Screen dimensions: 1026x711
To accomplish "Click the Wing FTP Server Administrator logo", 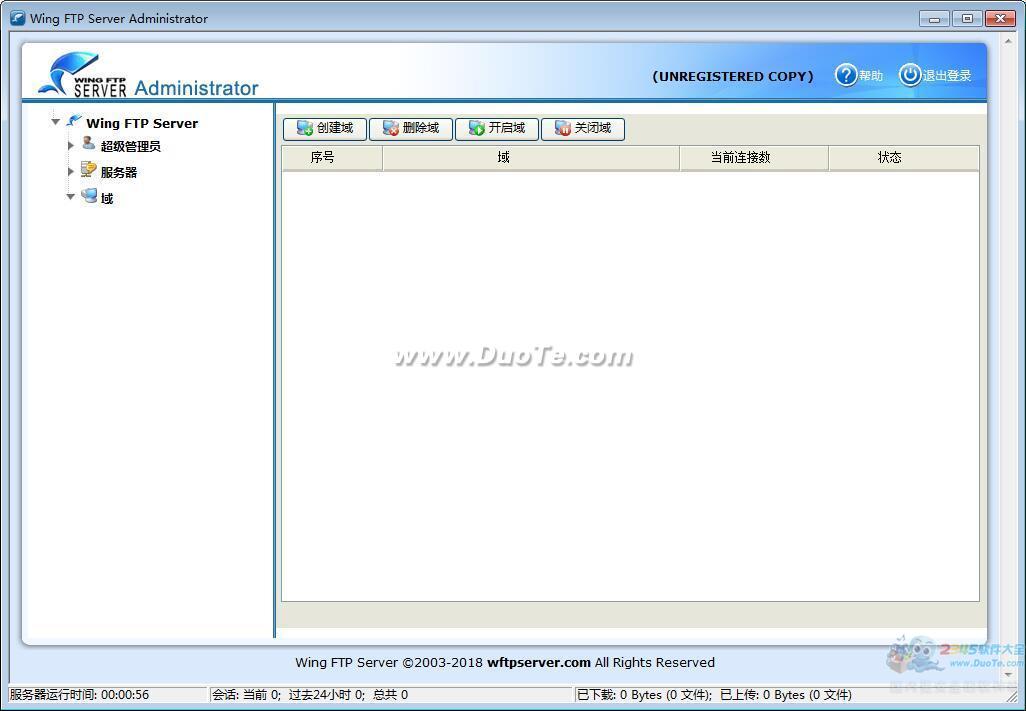I will [148, 75].
